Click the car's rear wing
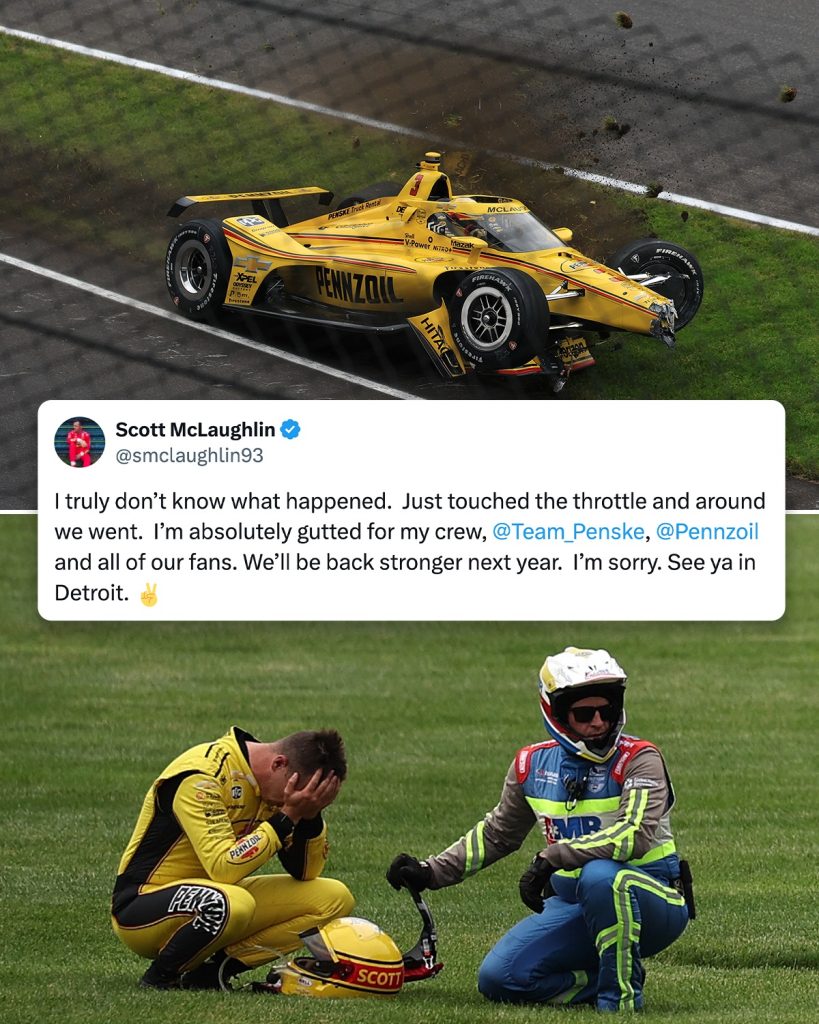The image size is (819, 1024). tap(250, 201)
